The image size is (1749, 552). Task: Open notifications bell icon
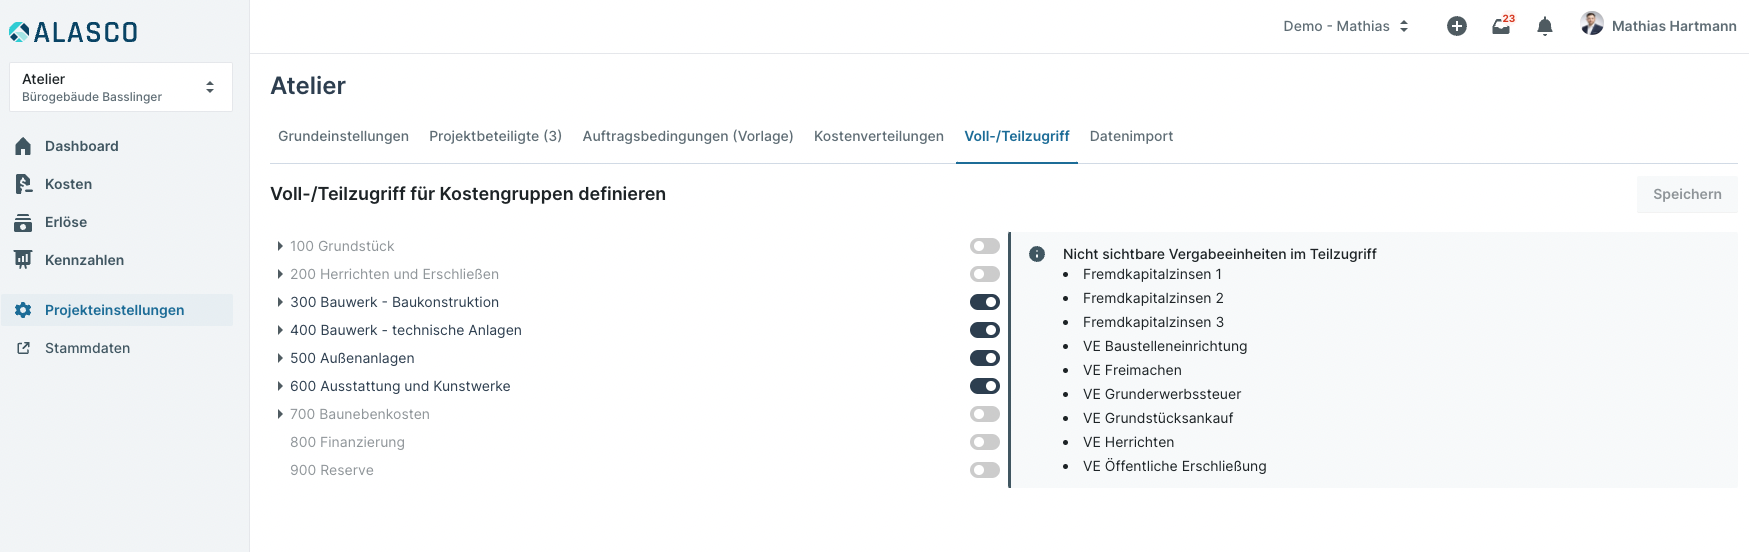coord(1545,26)
